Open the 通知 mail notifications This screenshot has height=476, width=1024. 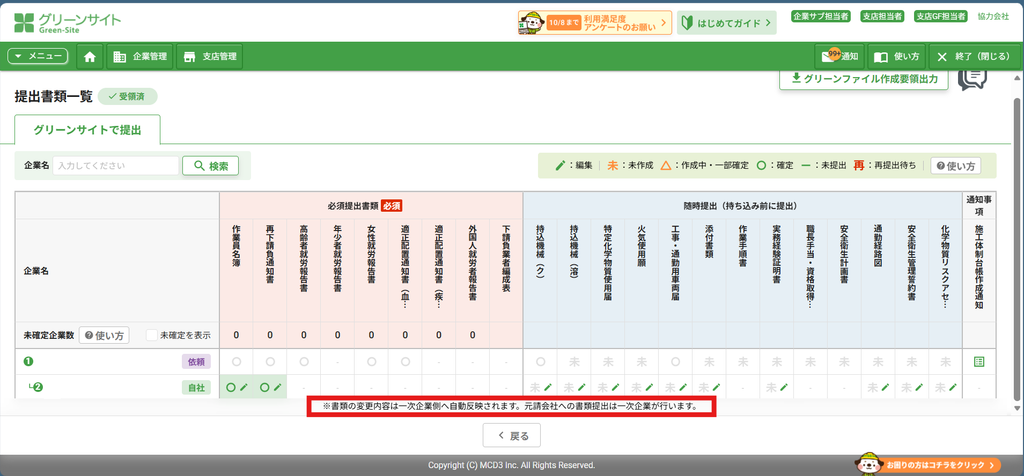click(x=840, y=57)
